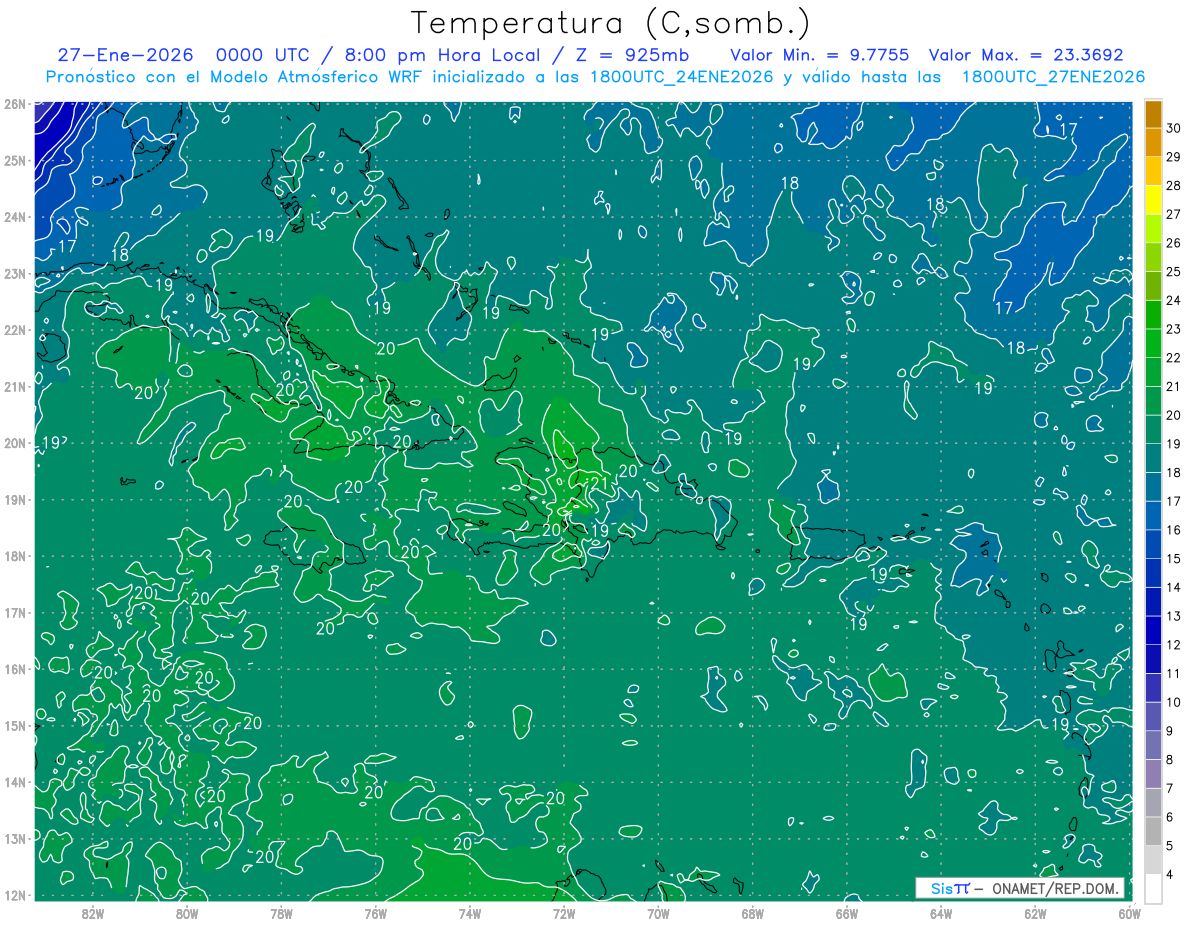Select validity time '1800UTC_27ENE2026'
The height and width of the screenshot is (927, 1200).
[1053, 77]
